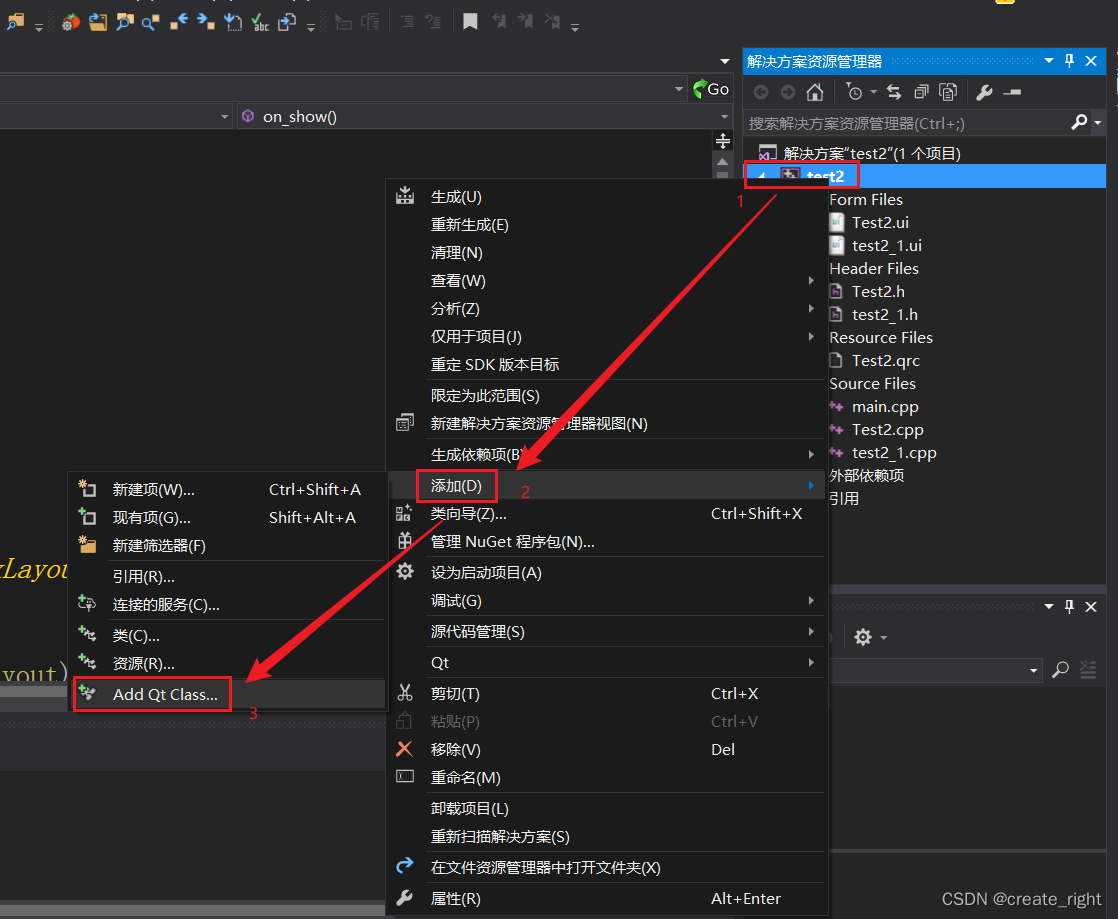The width and height of the screenshot is (1118, 919).
Task: Open Properties via the wrench icon
Action: click(x=985, y=91)
